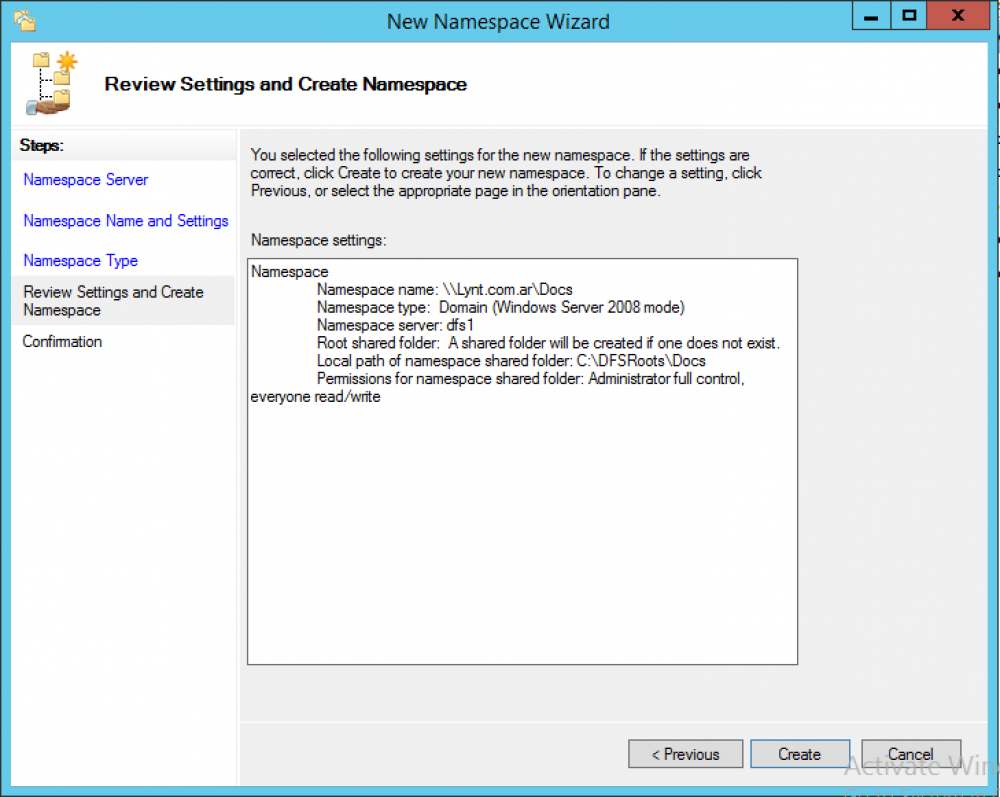
Task: Minimize the New Namespace Wizard window
Action: pos(869,16)
